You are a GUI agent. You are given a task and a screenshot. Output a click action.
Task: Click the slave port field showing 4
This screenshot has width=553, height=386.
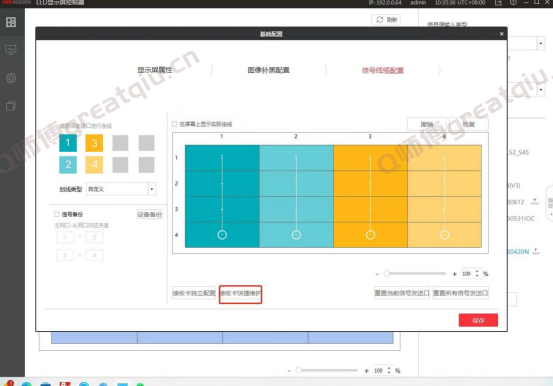pyautogui.click(x=95, y=255)
